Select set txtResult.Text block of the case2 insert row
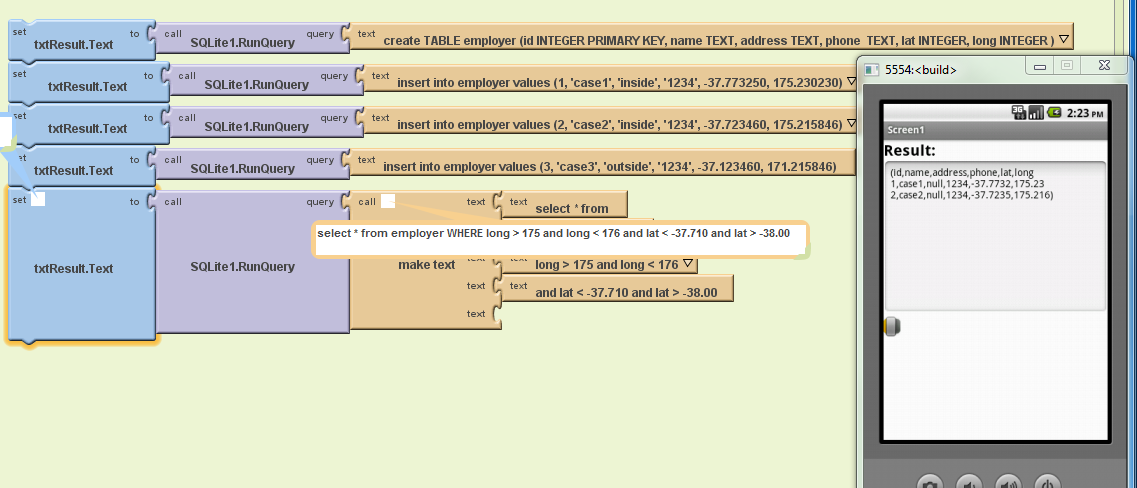 [x=86, y=123]
